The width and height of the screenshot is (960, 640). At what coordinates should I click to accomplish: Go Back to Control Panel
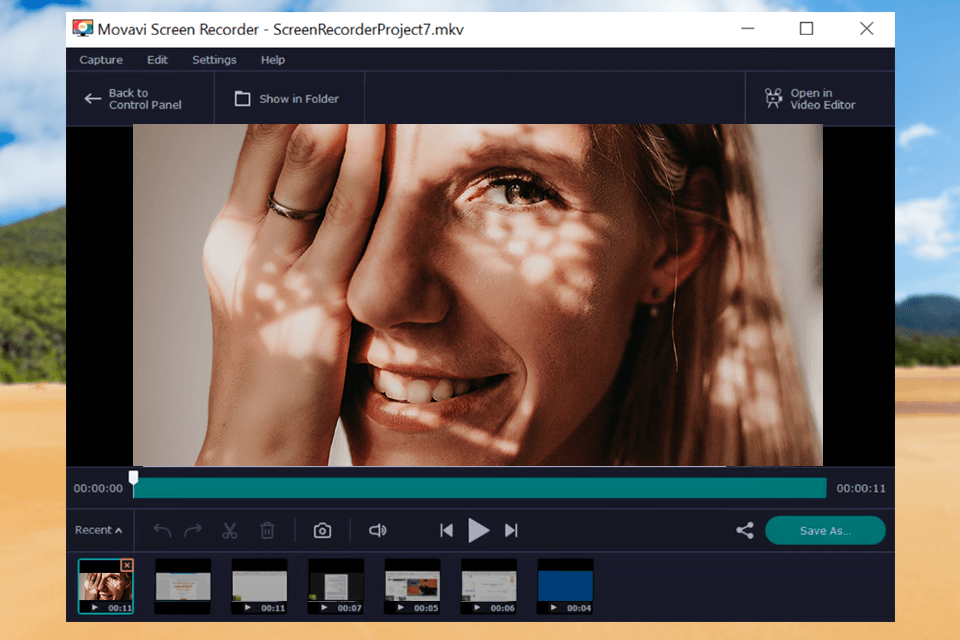pyautogui.click(x=136, y=97)
